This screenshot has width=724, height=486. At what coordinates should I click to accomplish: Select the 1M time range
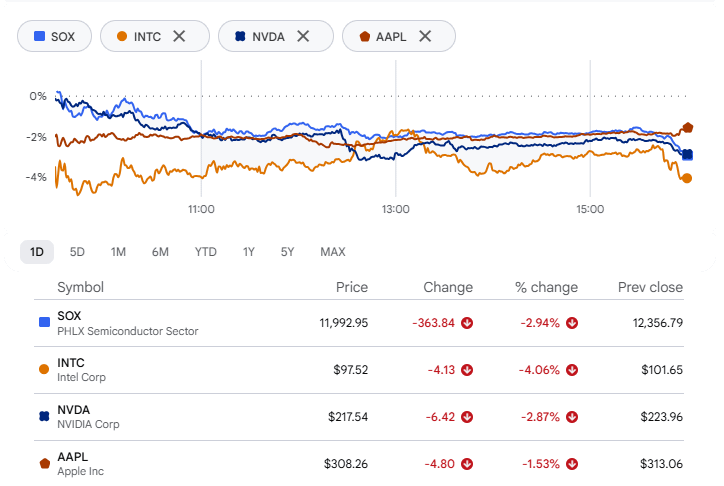pyautogui.click(x=118, y=252)
